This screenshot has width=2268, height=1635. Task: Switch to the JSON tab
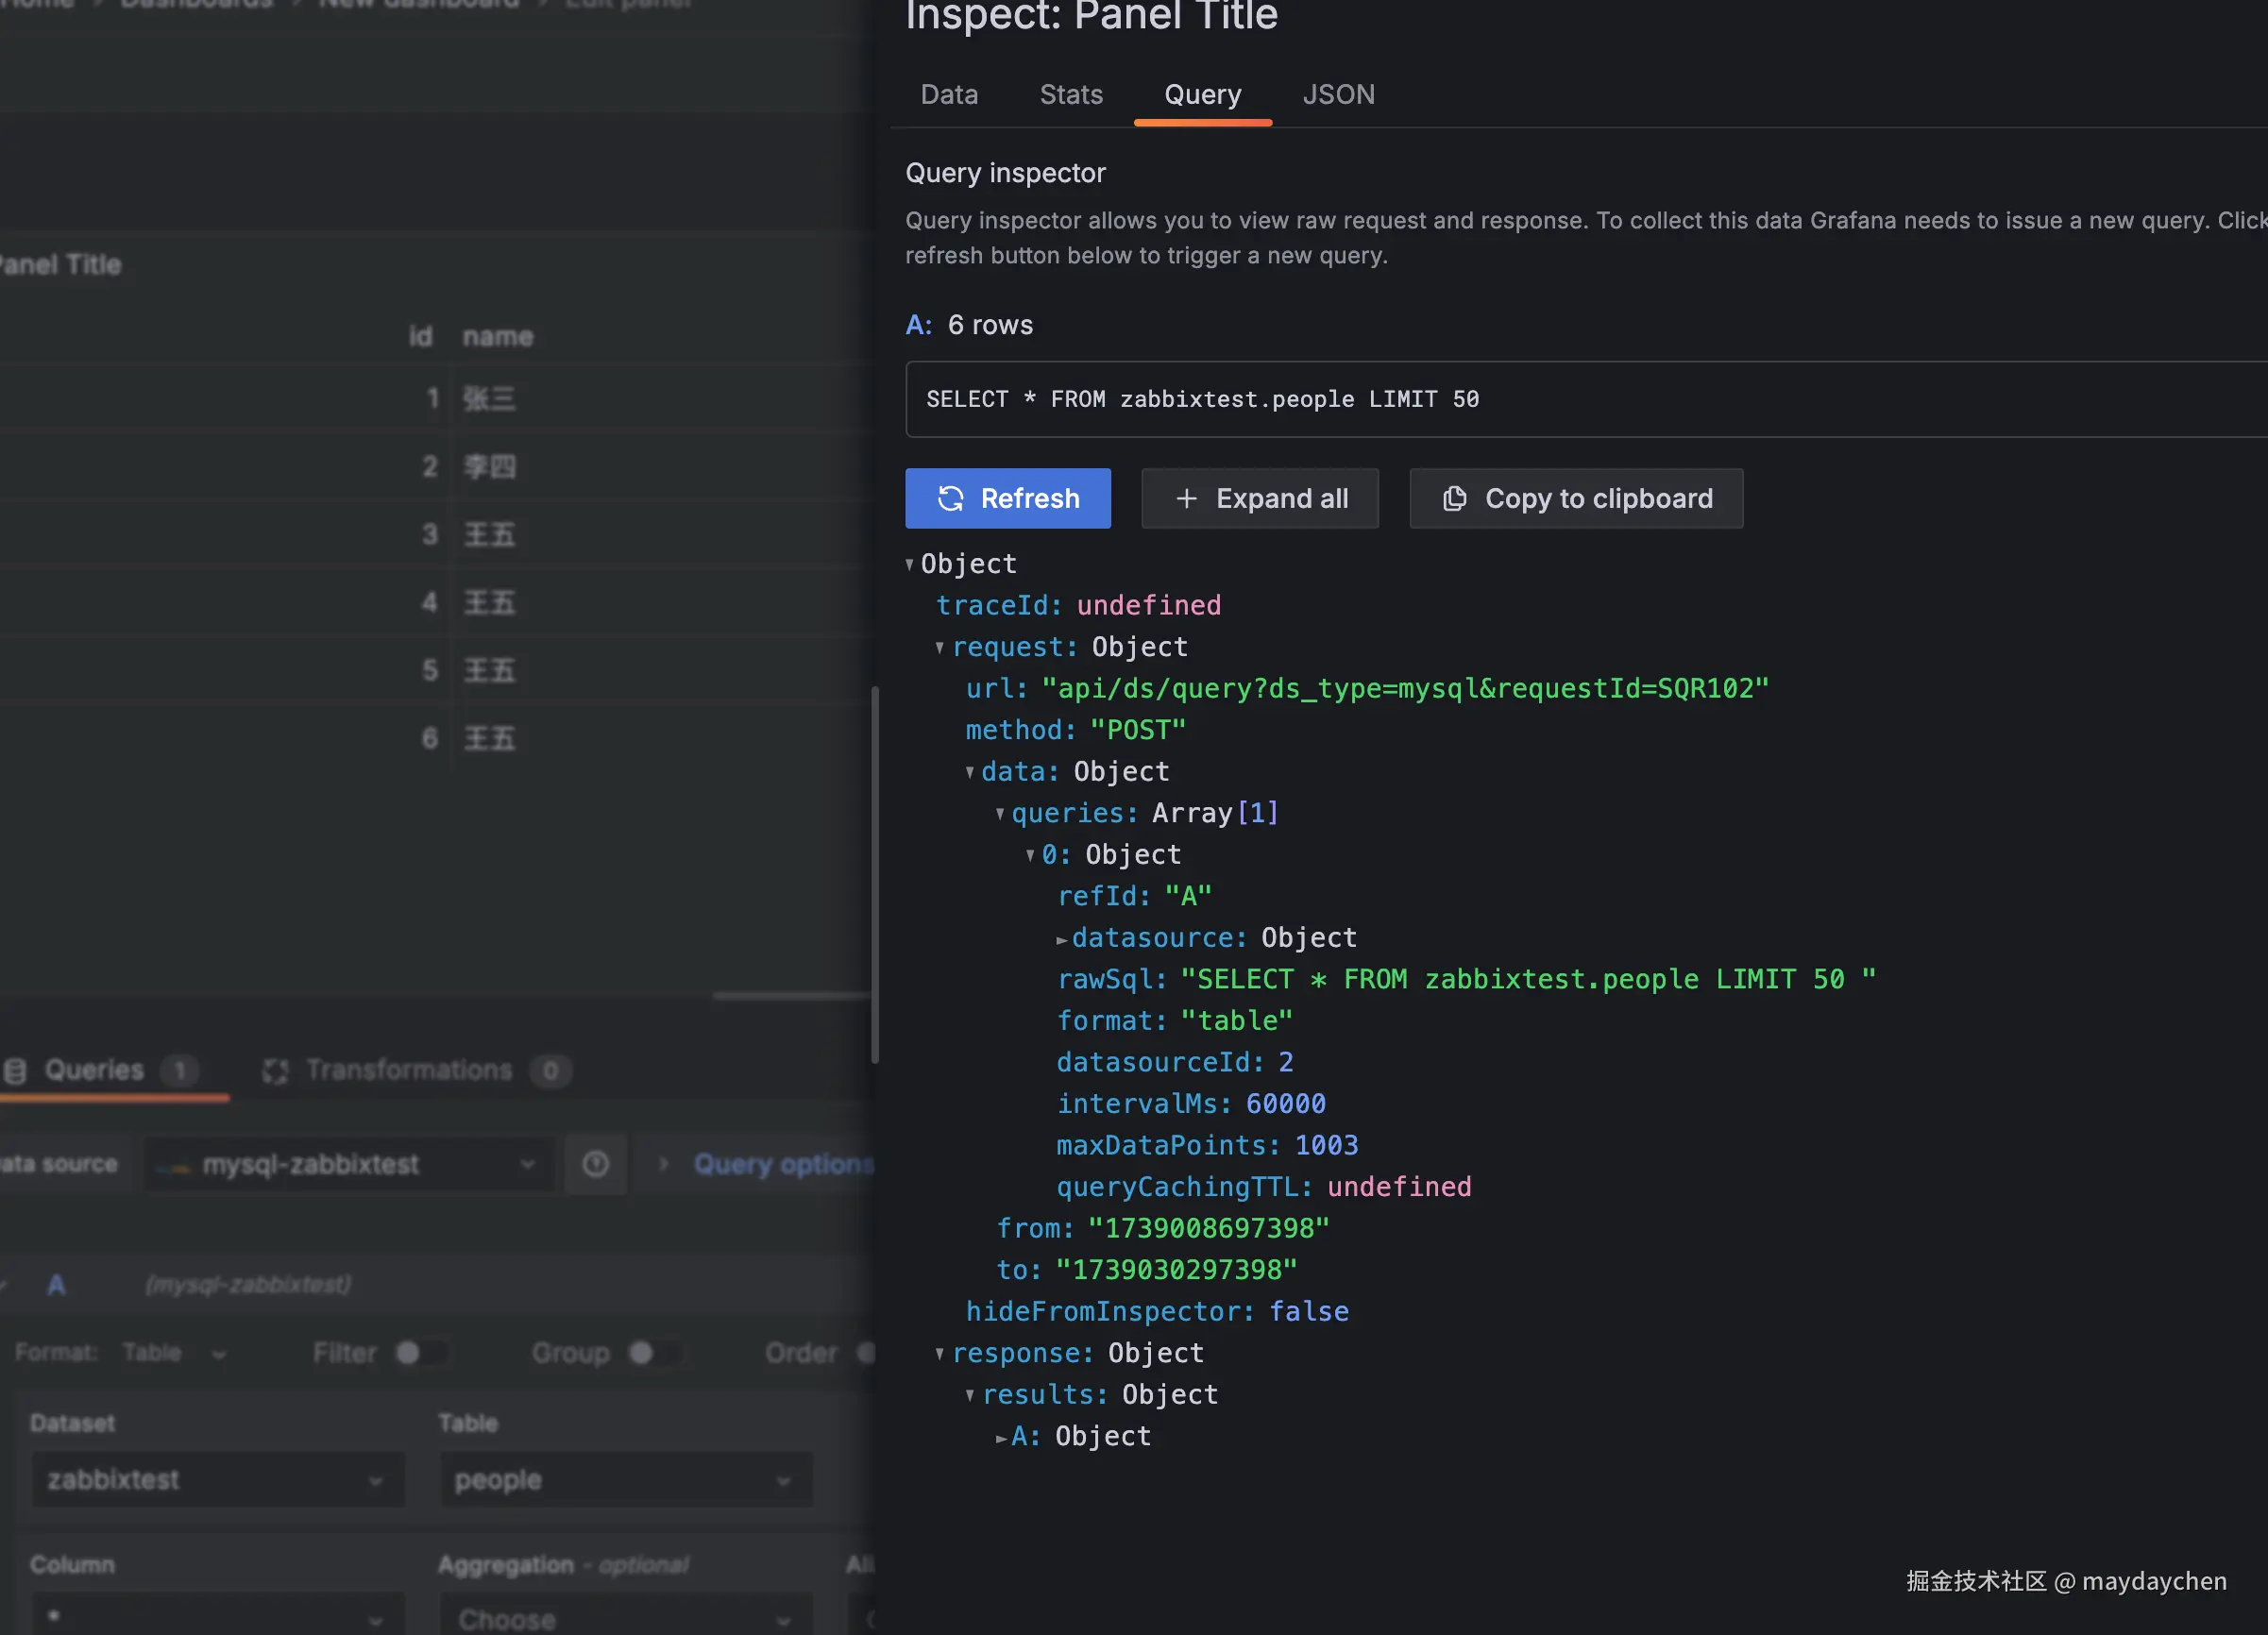[1338, 95]
